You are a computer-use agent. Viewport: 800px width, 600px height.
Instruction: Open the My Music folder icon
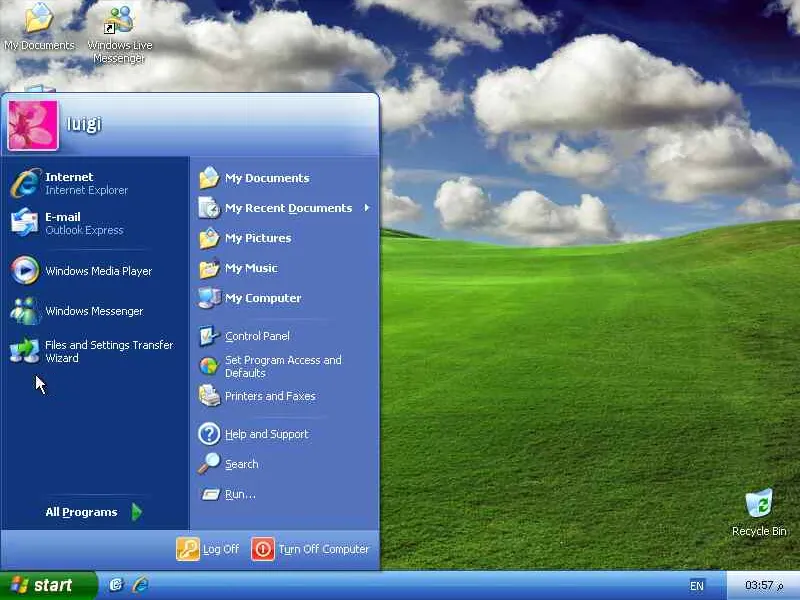[x=209, y=268]
